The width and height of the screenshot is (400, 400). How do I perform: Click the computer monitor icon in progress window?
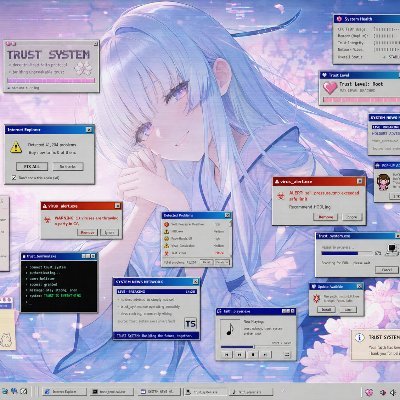[391, 249]
